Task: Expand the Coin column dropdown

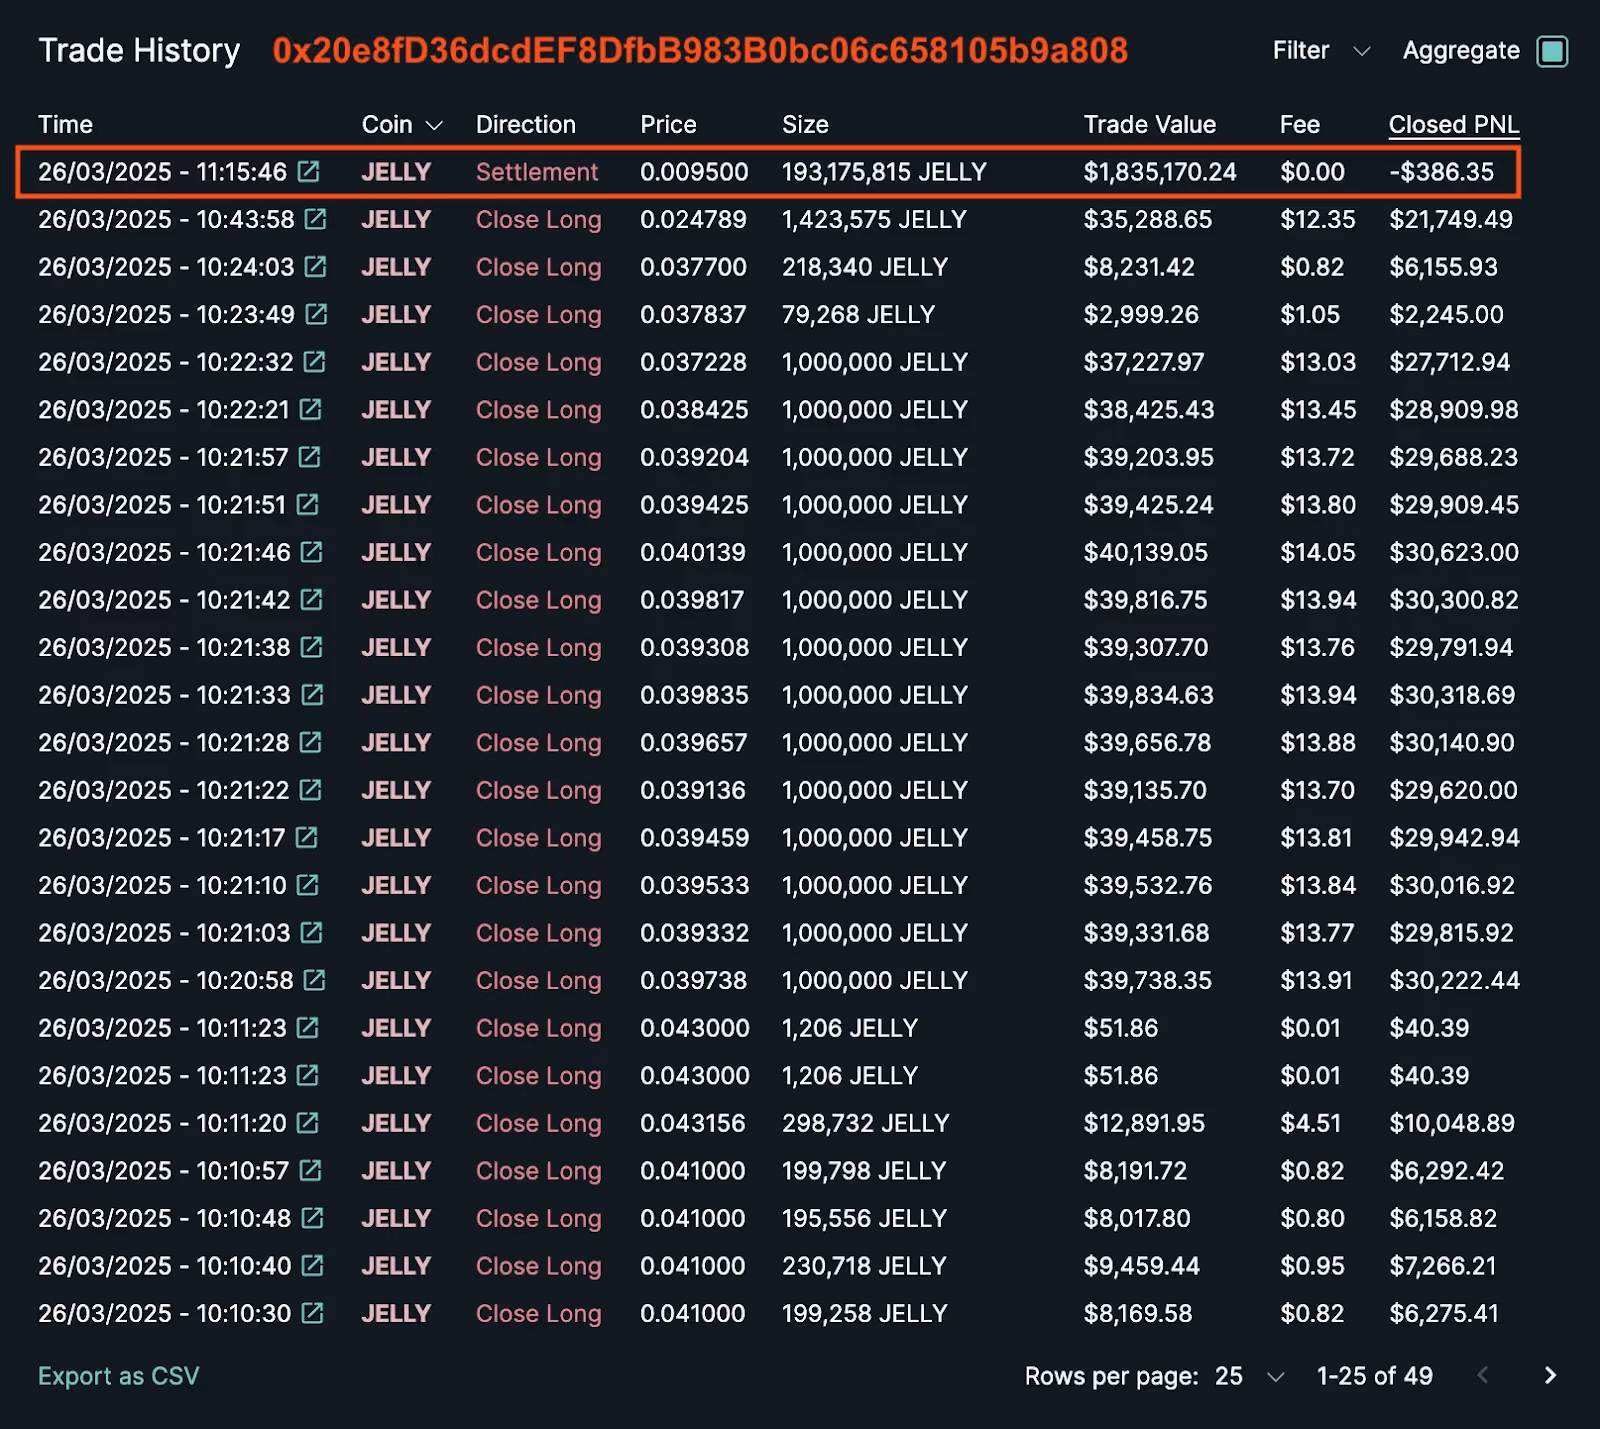Action: pyautogui.click(x=434, y=125)
